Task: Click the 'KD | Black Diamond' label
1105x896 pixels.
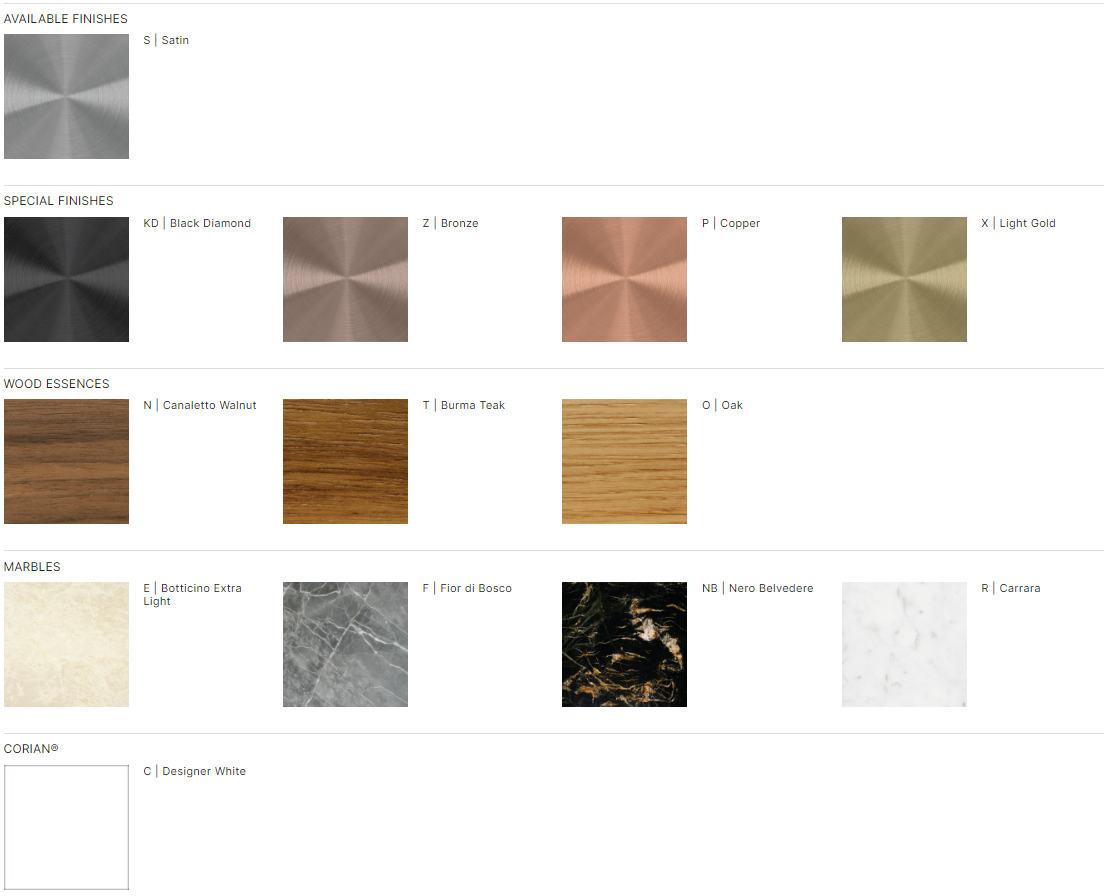Action: 197,223
